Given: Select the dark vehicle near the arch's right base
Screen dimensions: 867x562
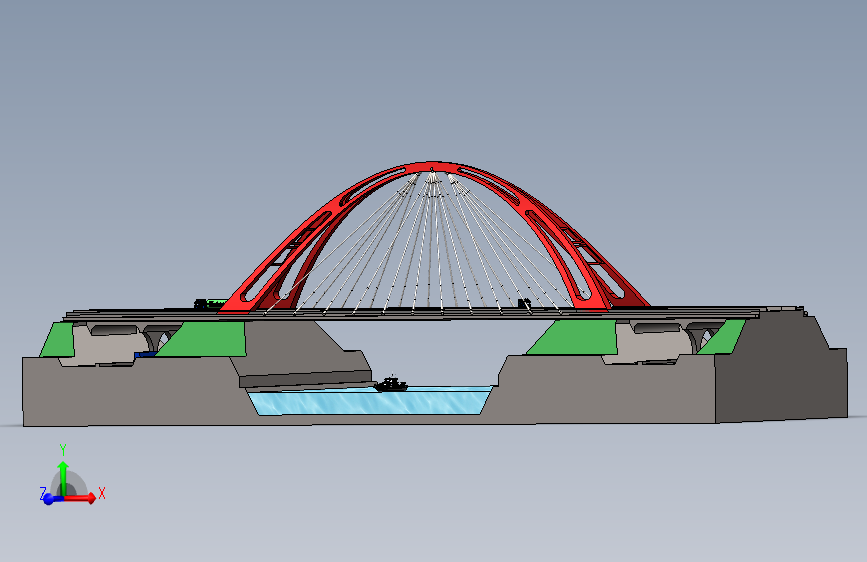Looking at the screenshot, I should [x=524, y=303].
